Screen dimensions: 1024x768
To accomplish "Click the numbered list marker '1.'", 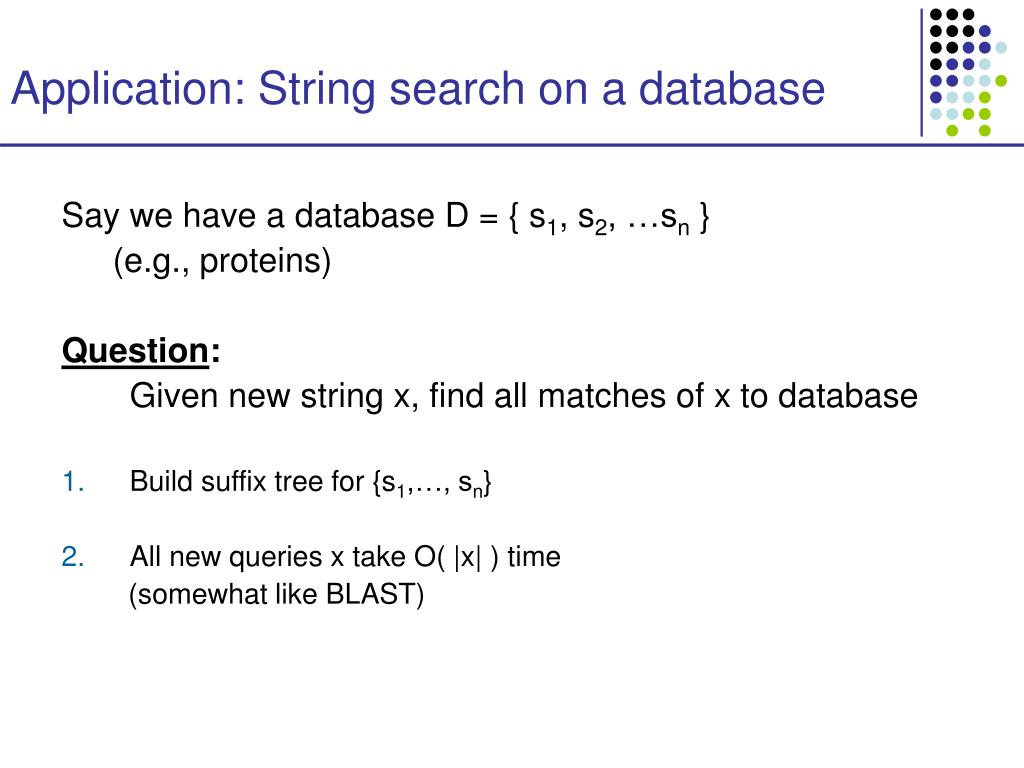I will tap(73, 482).
